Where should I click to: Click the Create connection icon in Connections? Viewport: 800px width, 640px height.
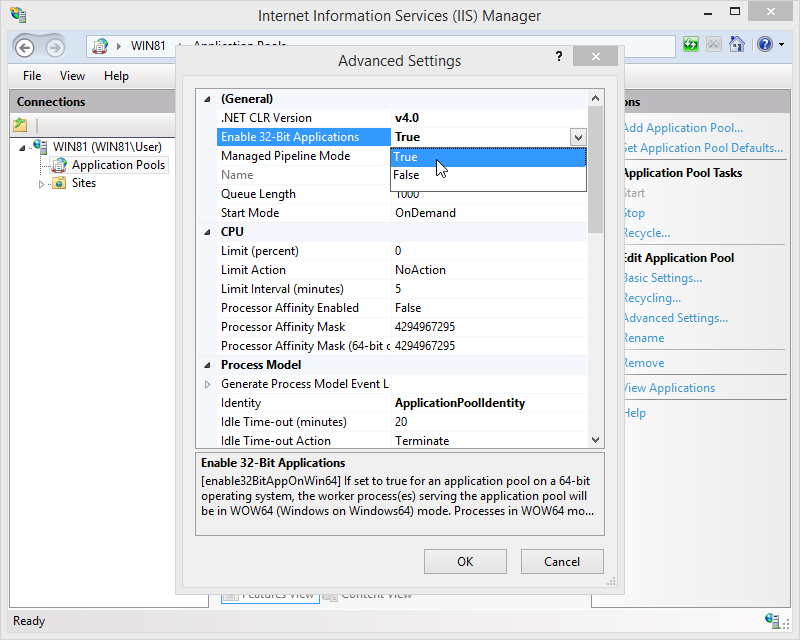[20, 124]
